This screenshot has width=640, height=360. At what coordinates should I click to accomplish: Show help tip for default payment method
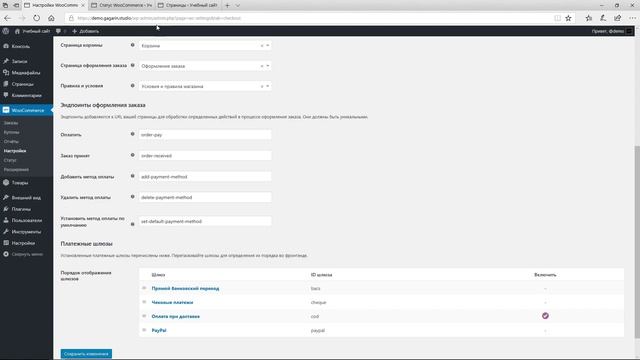pyautogui.click(x=132, y=224)
